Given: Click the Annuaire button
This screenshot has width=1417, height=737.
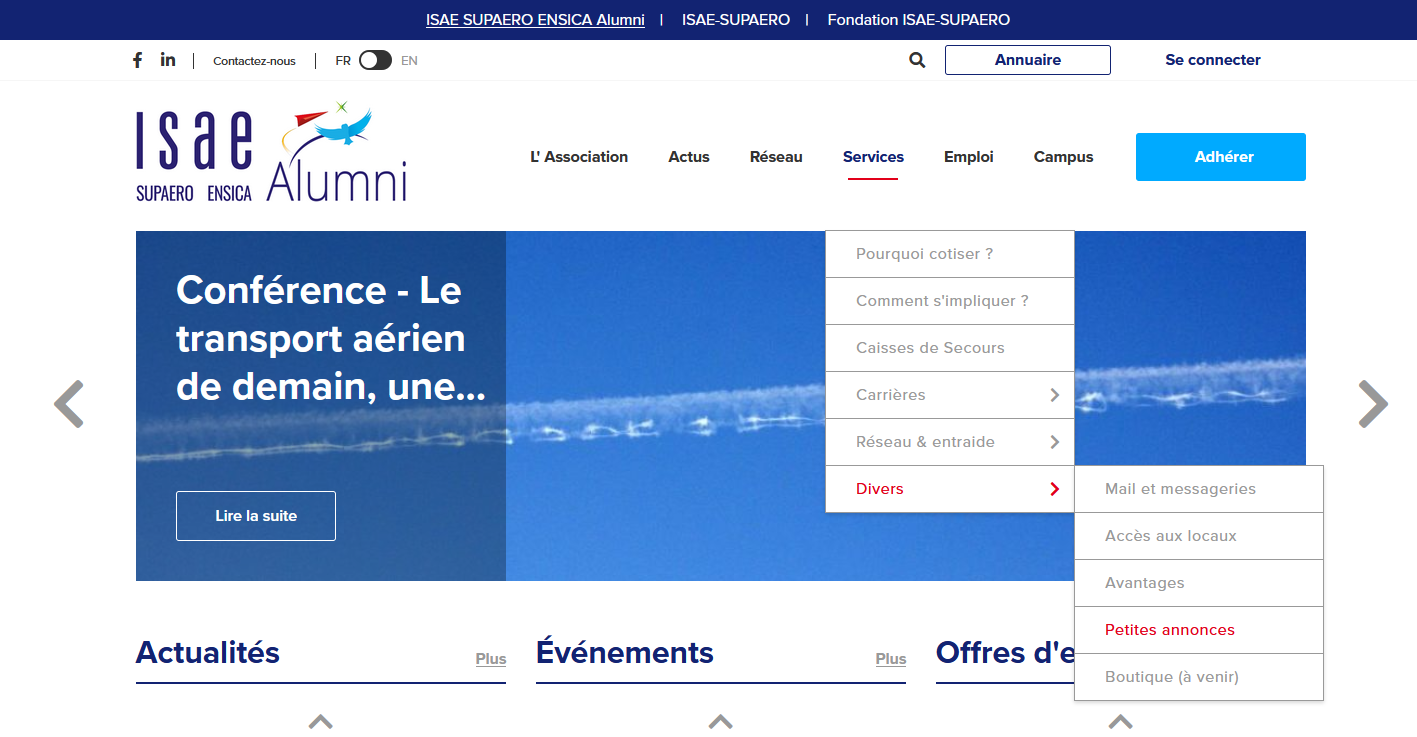Looking at the screenshot, I should pyautogui.click(x=1028, y=60).
